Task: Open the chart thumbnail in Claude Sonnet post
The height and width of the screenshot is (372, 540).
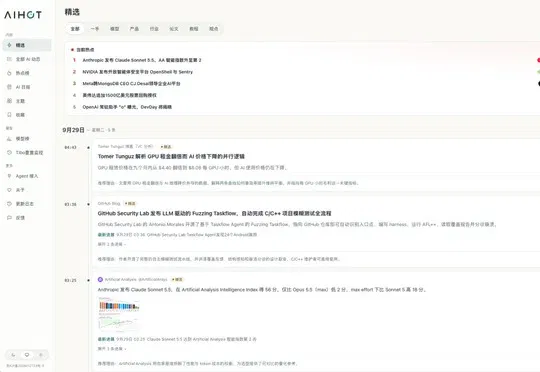Action: pyautogui.click(x=119, y=314)
